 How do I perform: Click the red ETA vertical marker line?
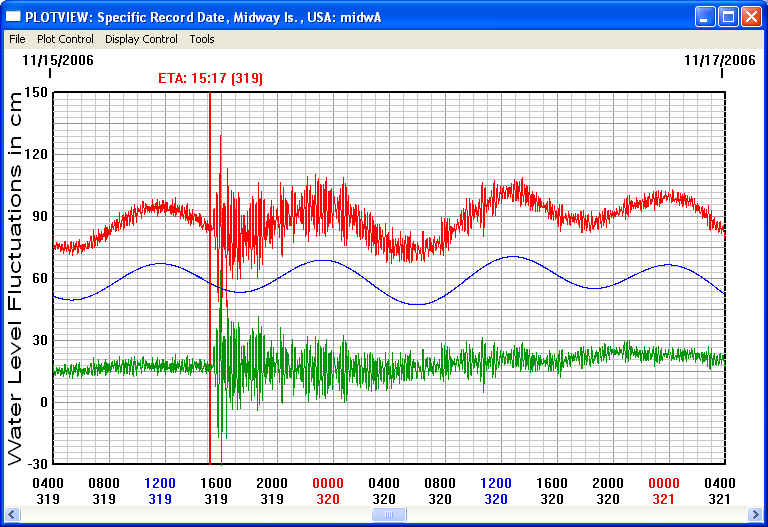pos(210,278)
